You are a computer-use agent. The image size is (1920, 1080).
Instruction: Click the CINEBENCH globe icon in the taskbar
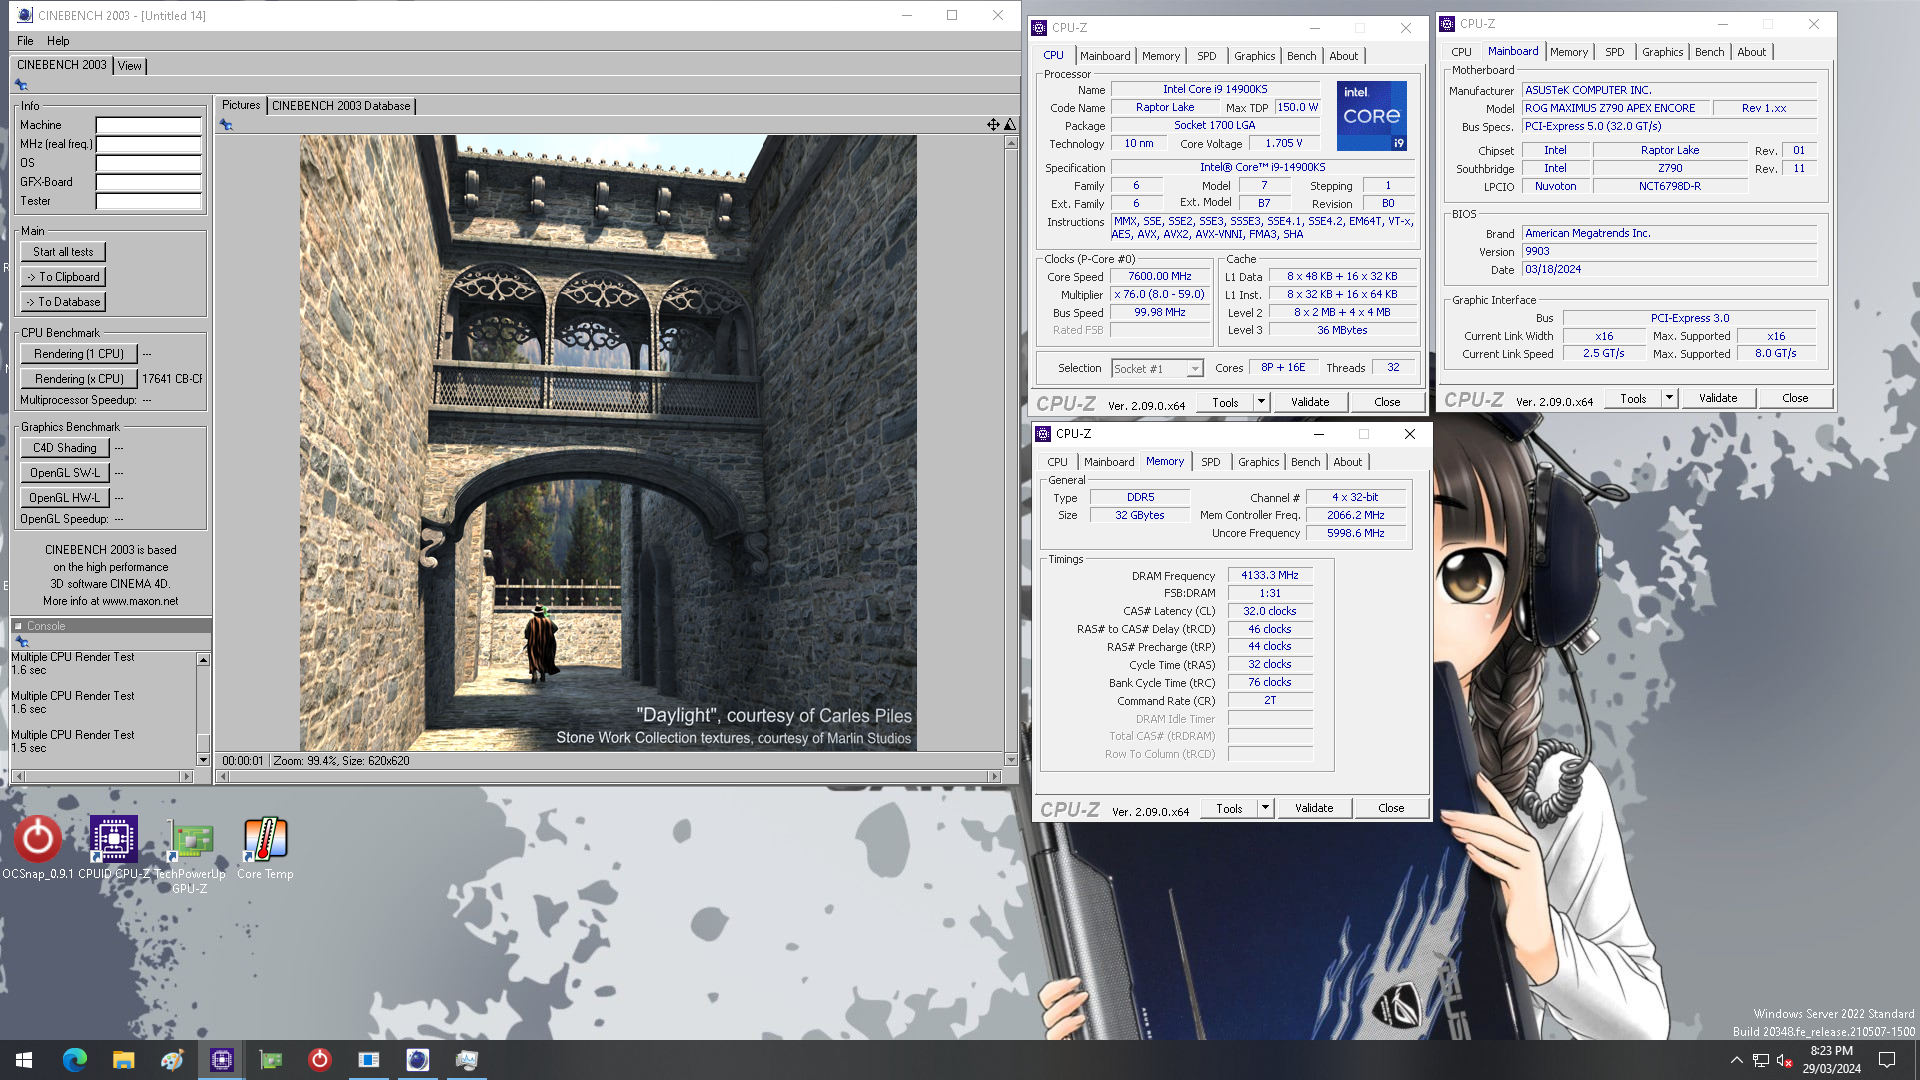[417, 1060]
